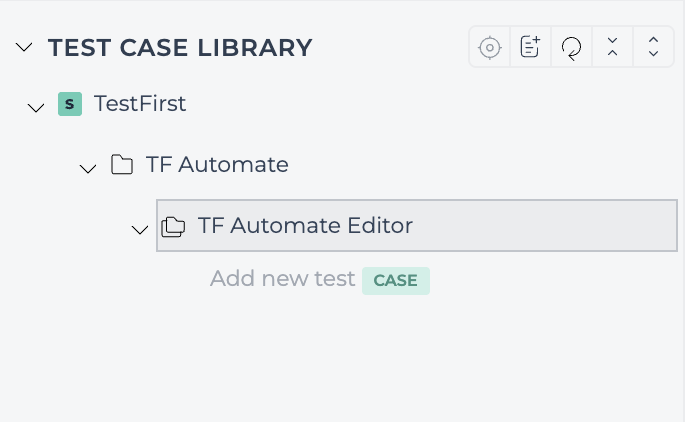Select the TF Automate Editor label
This screenshot has height=422, width=688.
(305, 225)
